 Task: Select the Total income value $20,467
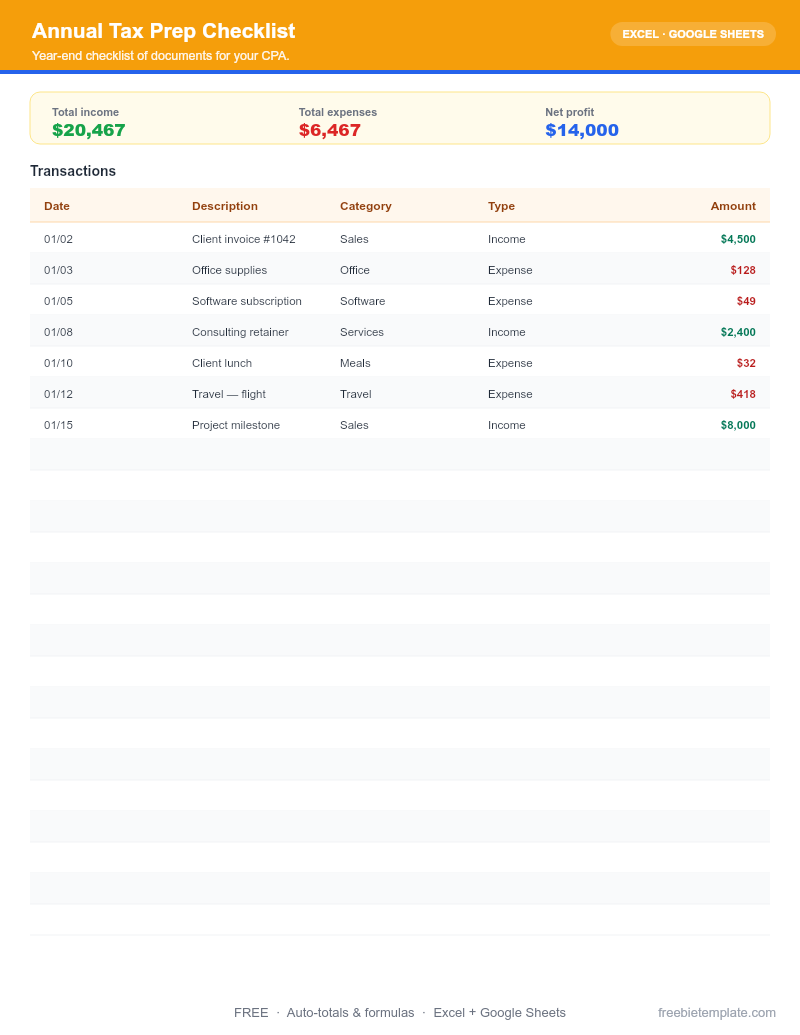[88, 130]
